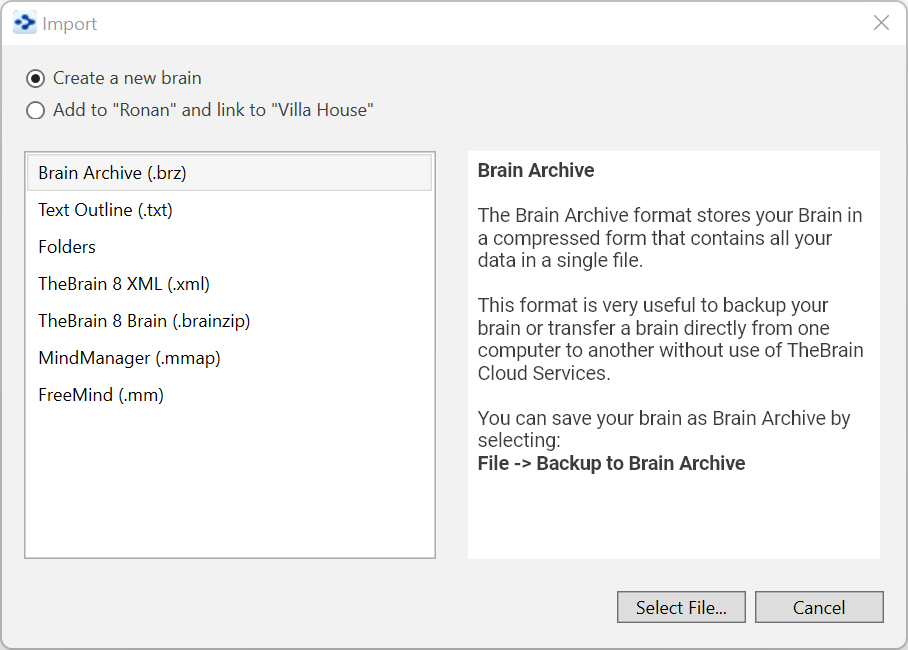
Task: Click "File -> Backup to Brain Archive" text
Action: [611, 463]
